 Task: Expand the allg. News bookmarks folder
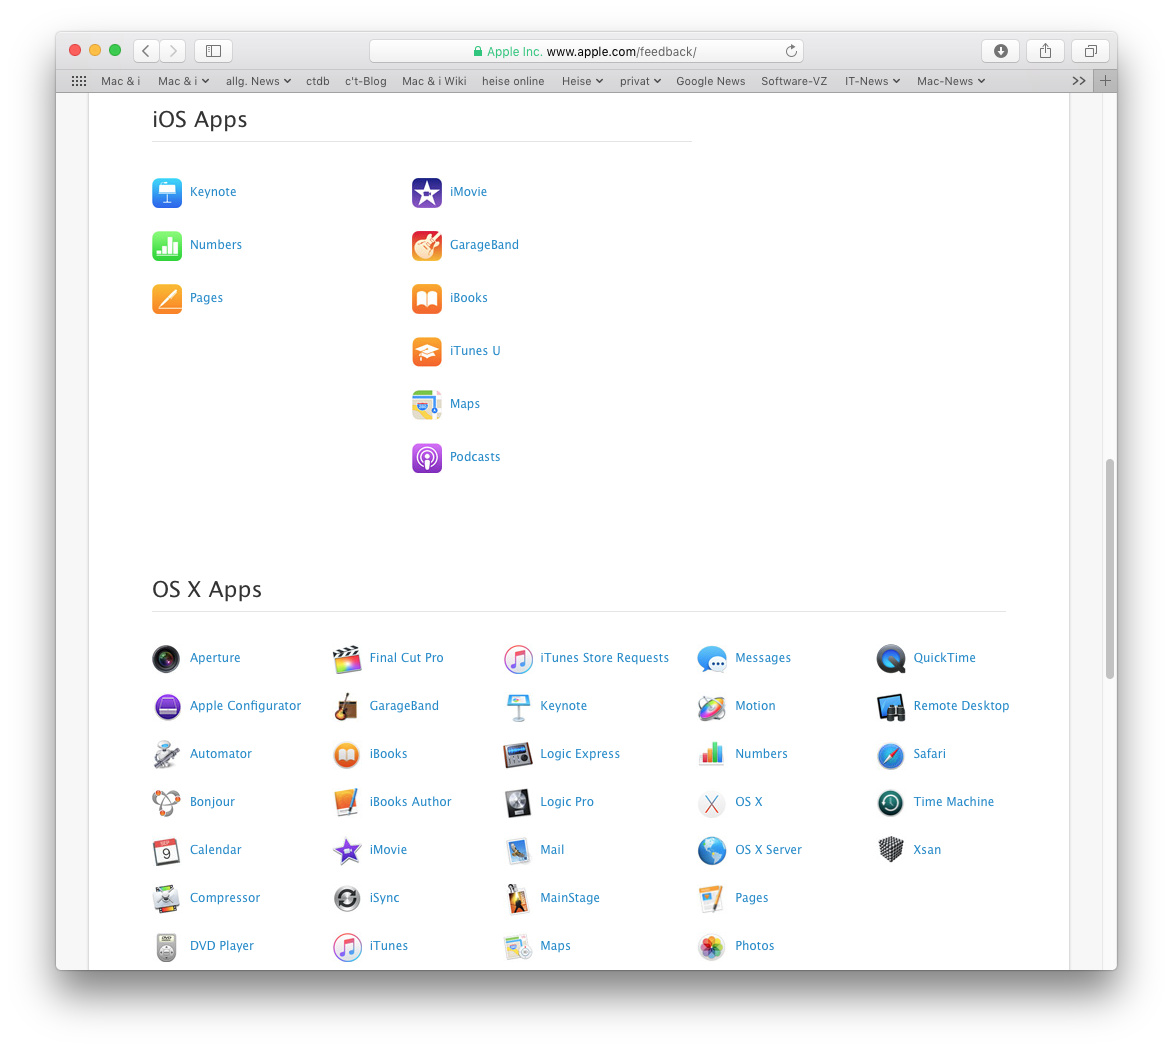(x=258, y=81)
